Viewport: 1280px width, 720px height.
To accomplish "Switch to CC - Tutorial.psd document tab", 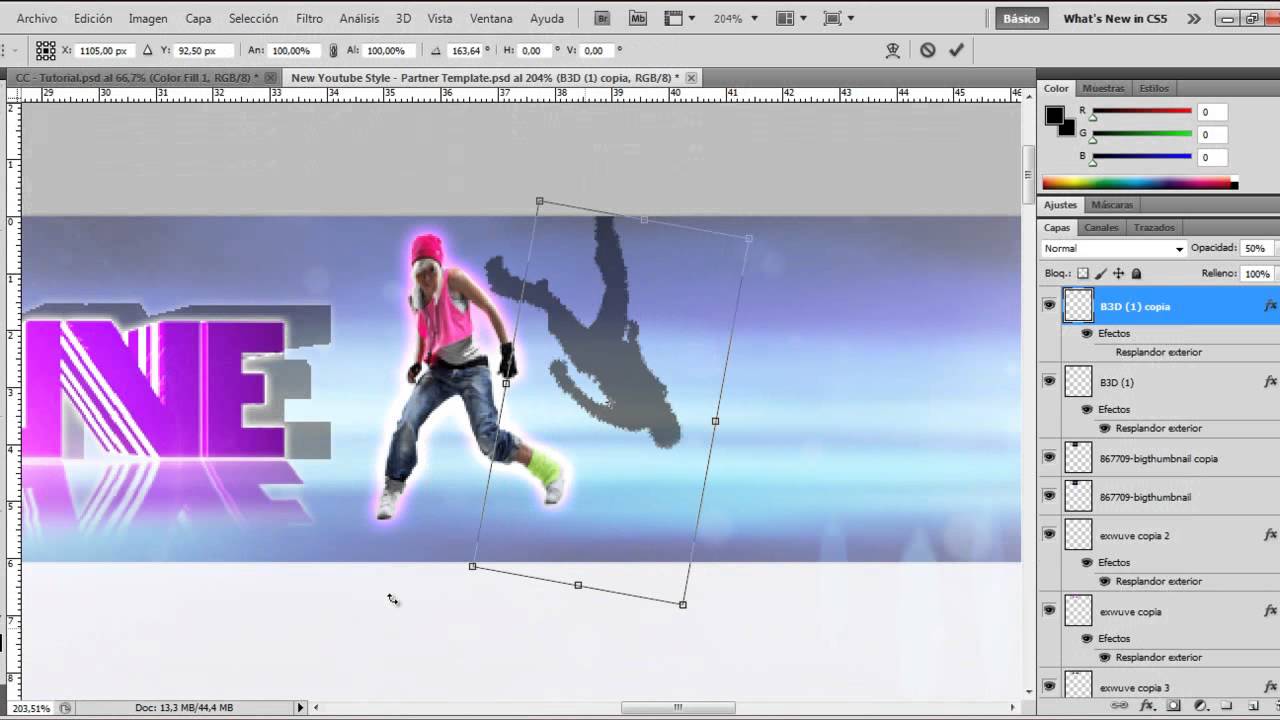I will [137, 77].
